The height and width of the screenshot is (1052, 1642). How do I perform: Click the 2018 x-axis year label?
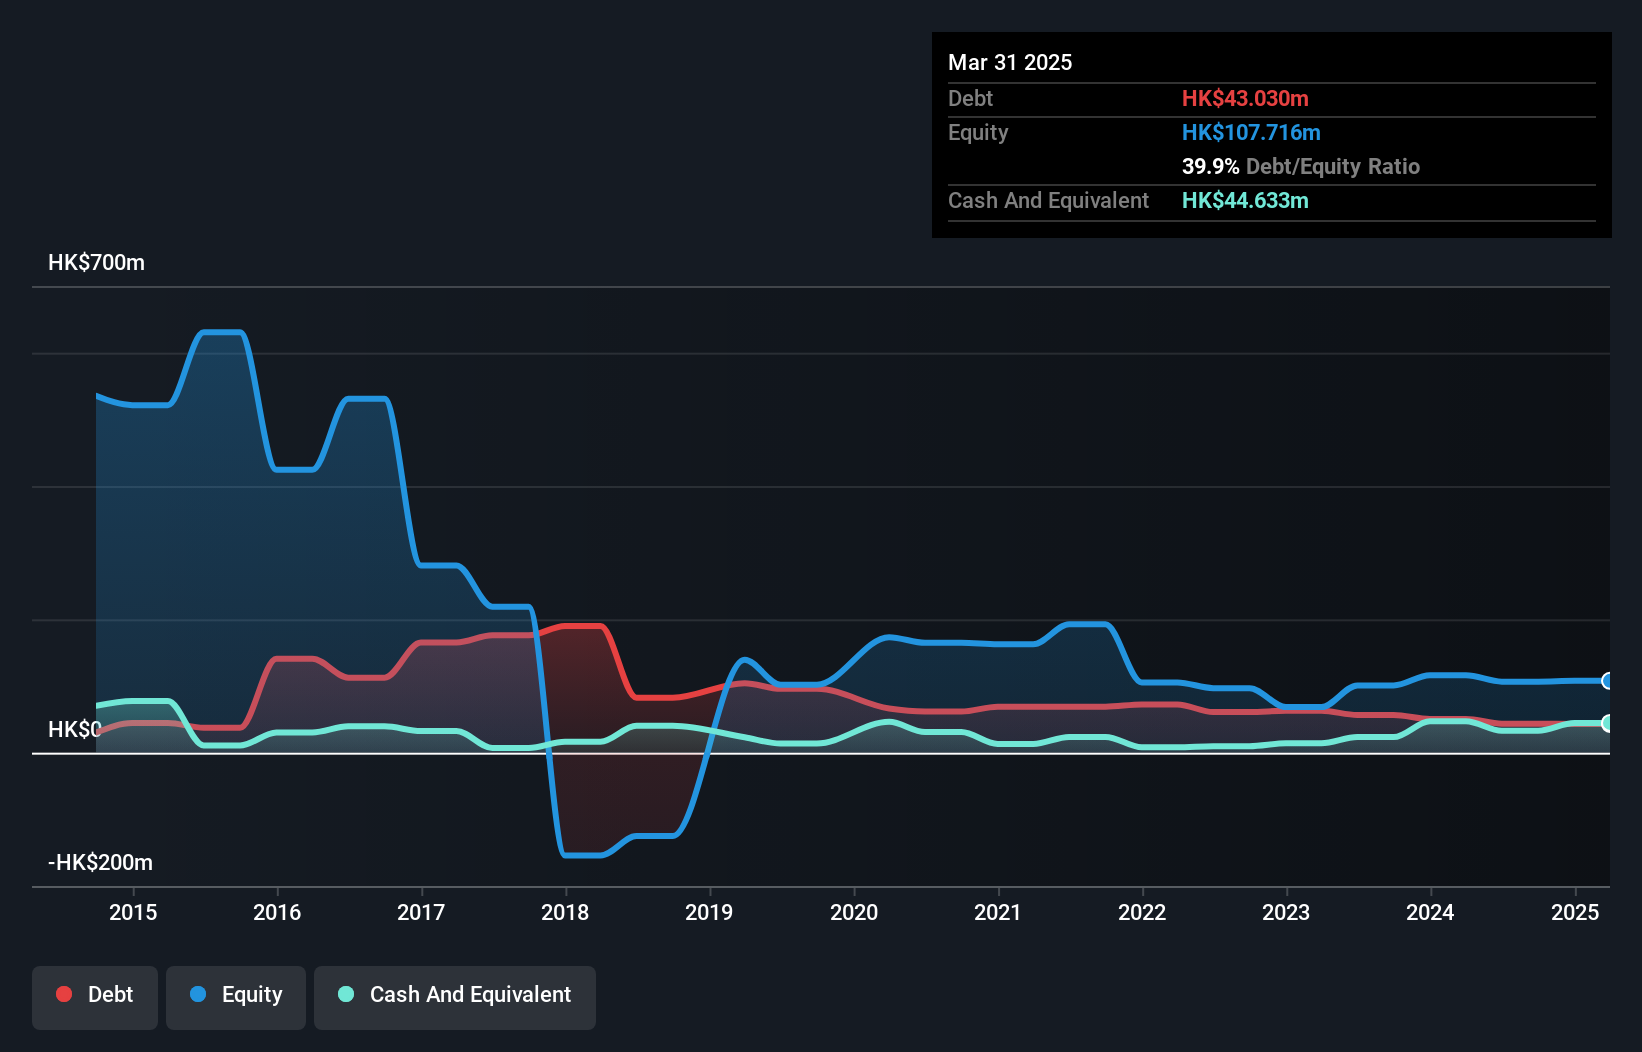click(x=565, y=912)
